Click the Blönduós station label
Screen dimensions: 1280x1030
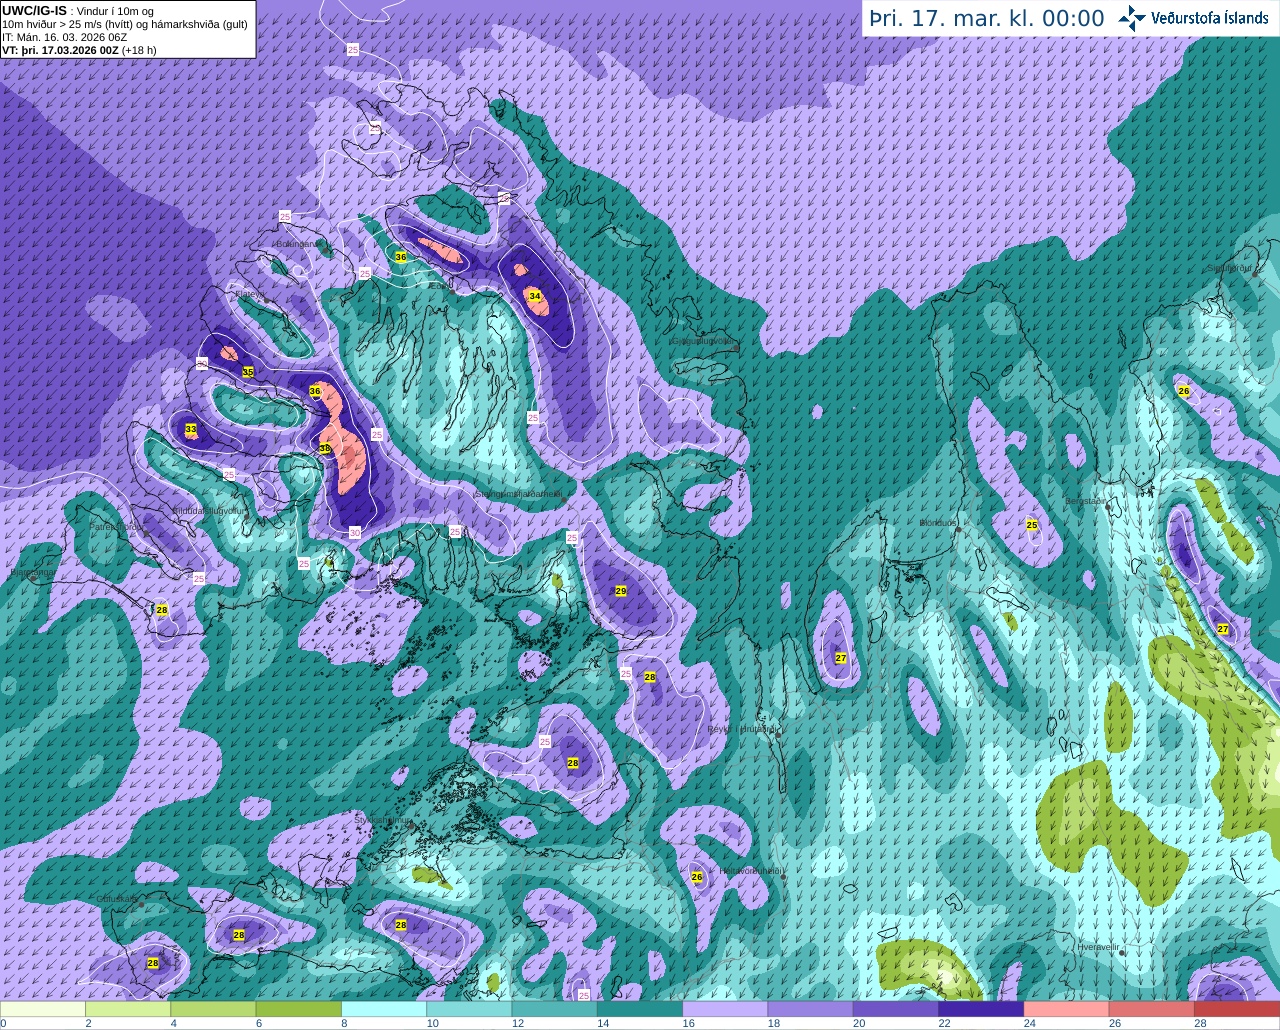point(938,522)
